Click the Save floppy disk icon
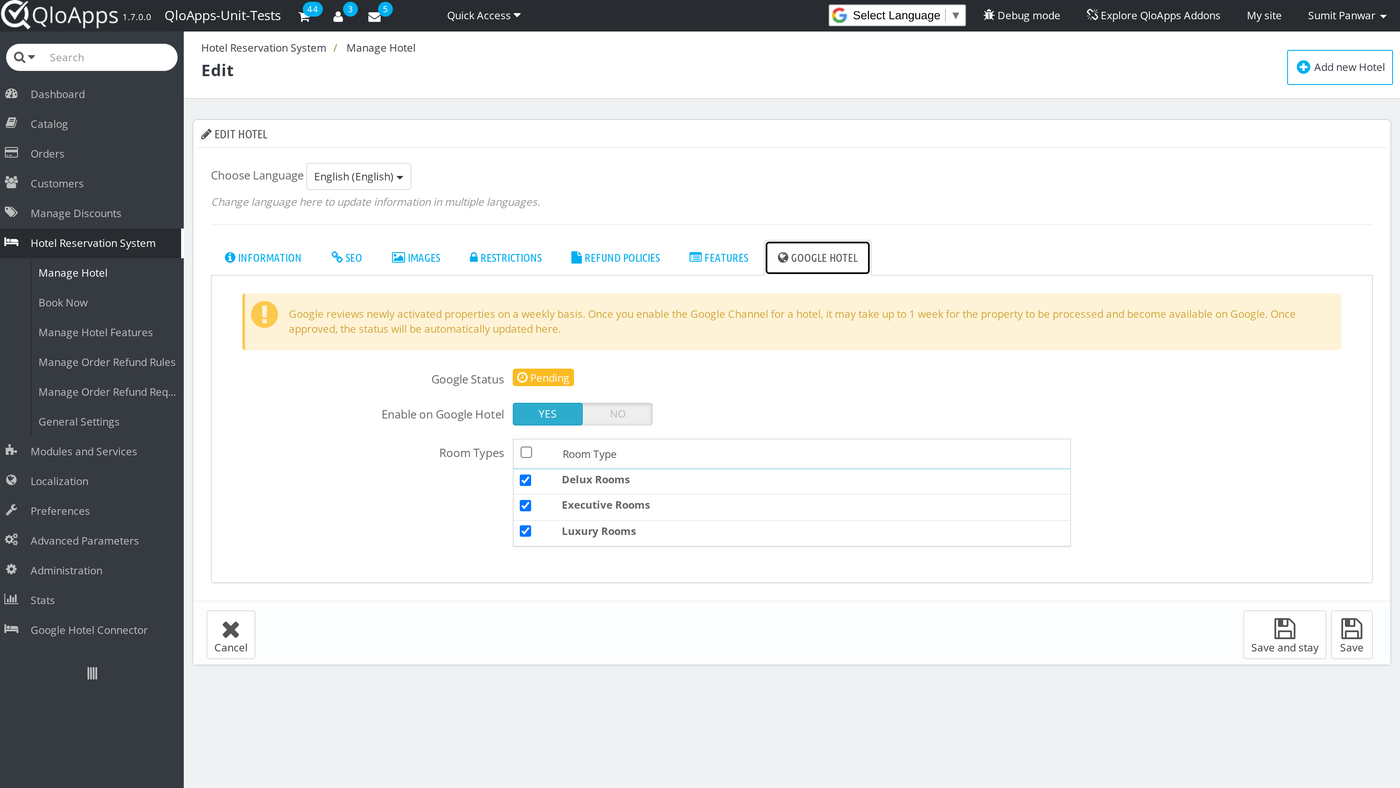The width and height of the screenshot is (1400, 788). click(1352, 628)
